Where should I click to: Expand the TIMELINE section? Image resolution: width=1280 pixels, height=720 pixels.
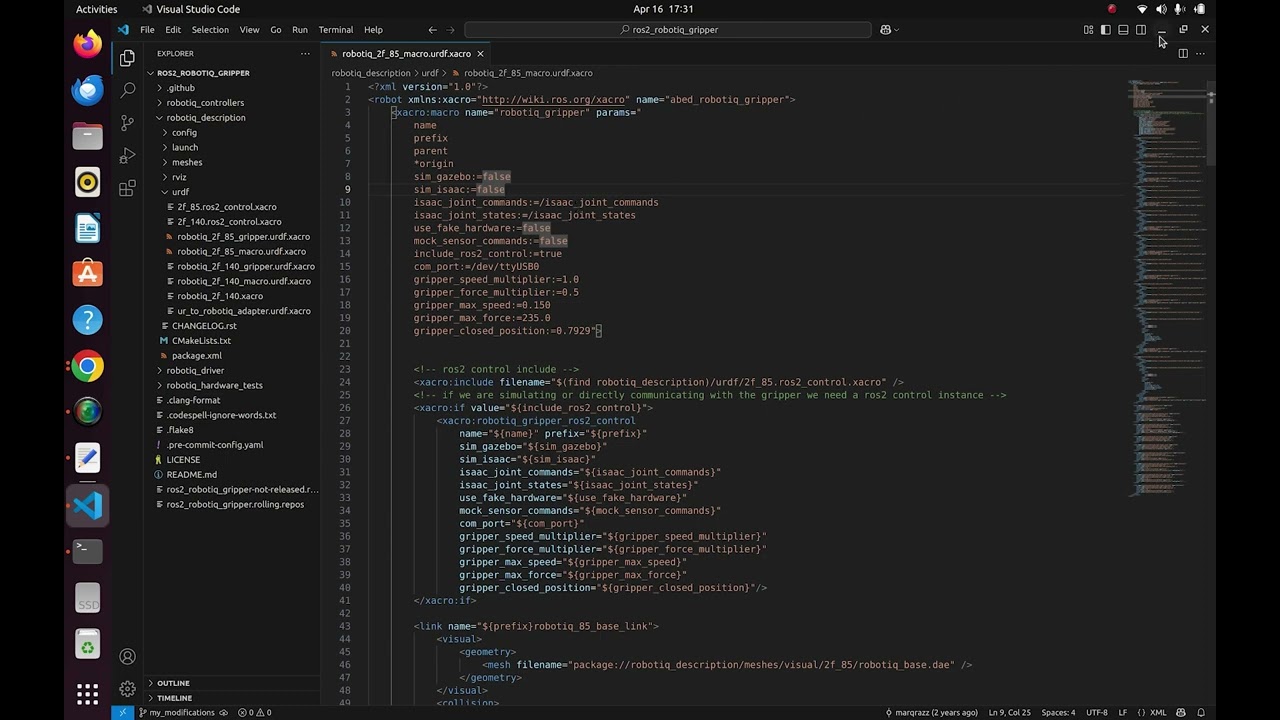click(174, 698)
